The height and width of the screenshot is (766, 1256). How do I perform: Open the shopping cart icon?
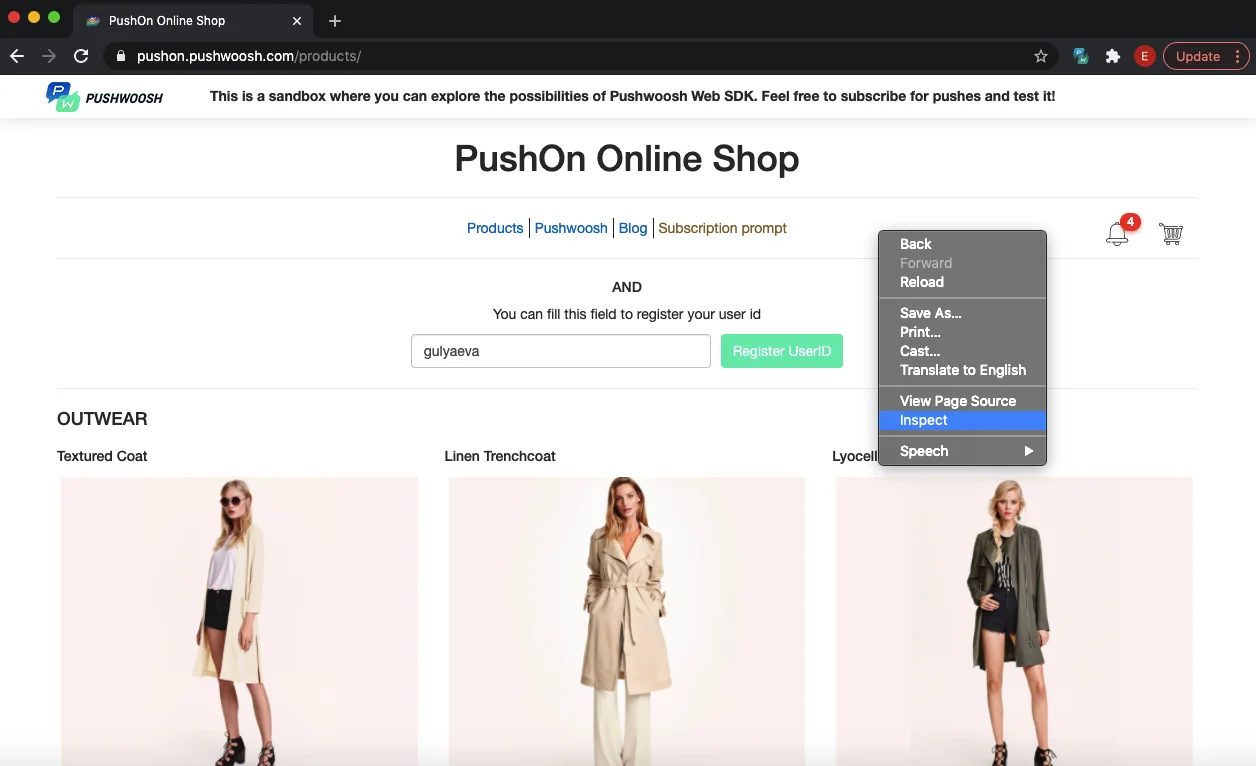point(1171,233)
